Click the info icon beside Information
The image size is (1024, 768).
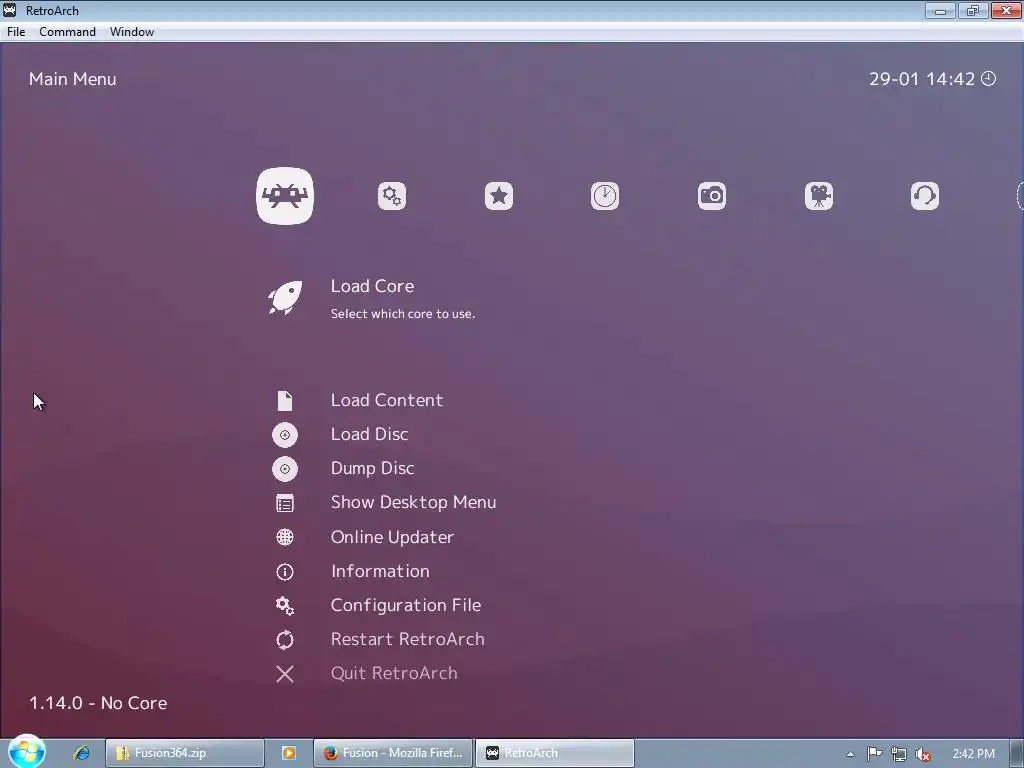(285, 572)
